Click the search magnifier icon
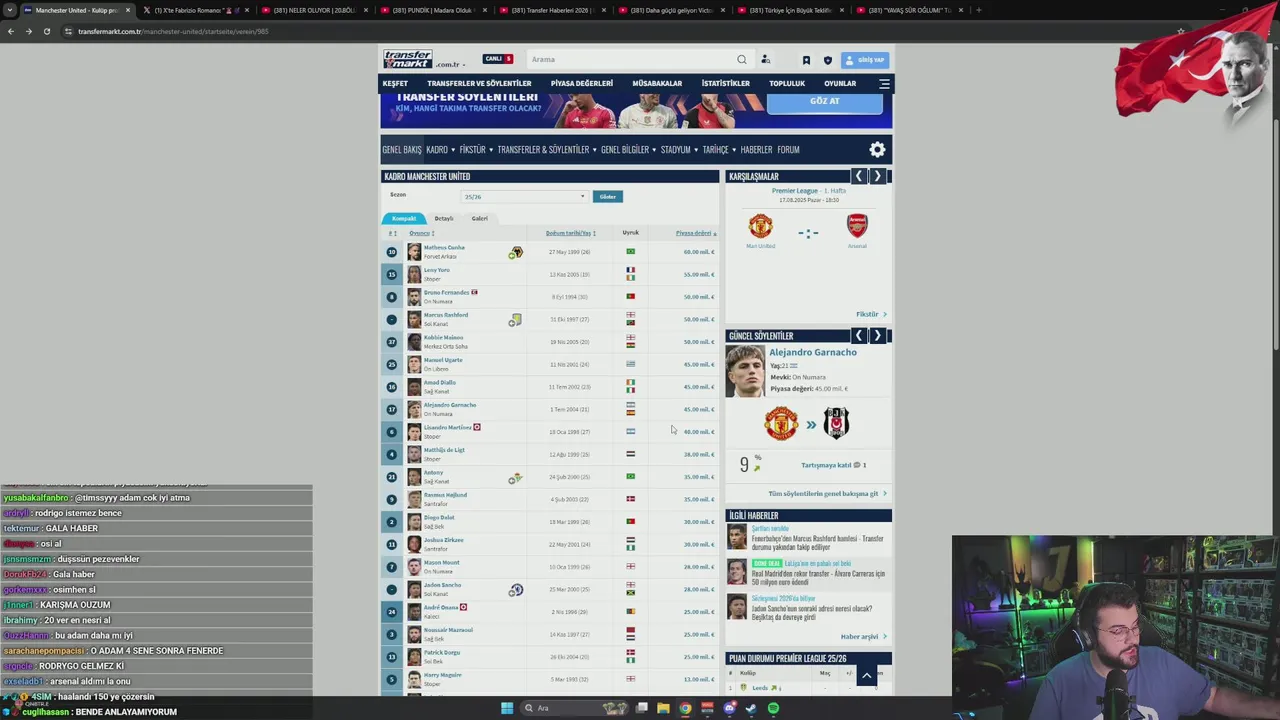The width and height of the screenshot is (1280, 720). pos(741,59)
